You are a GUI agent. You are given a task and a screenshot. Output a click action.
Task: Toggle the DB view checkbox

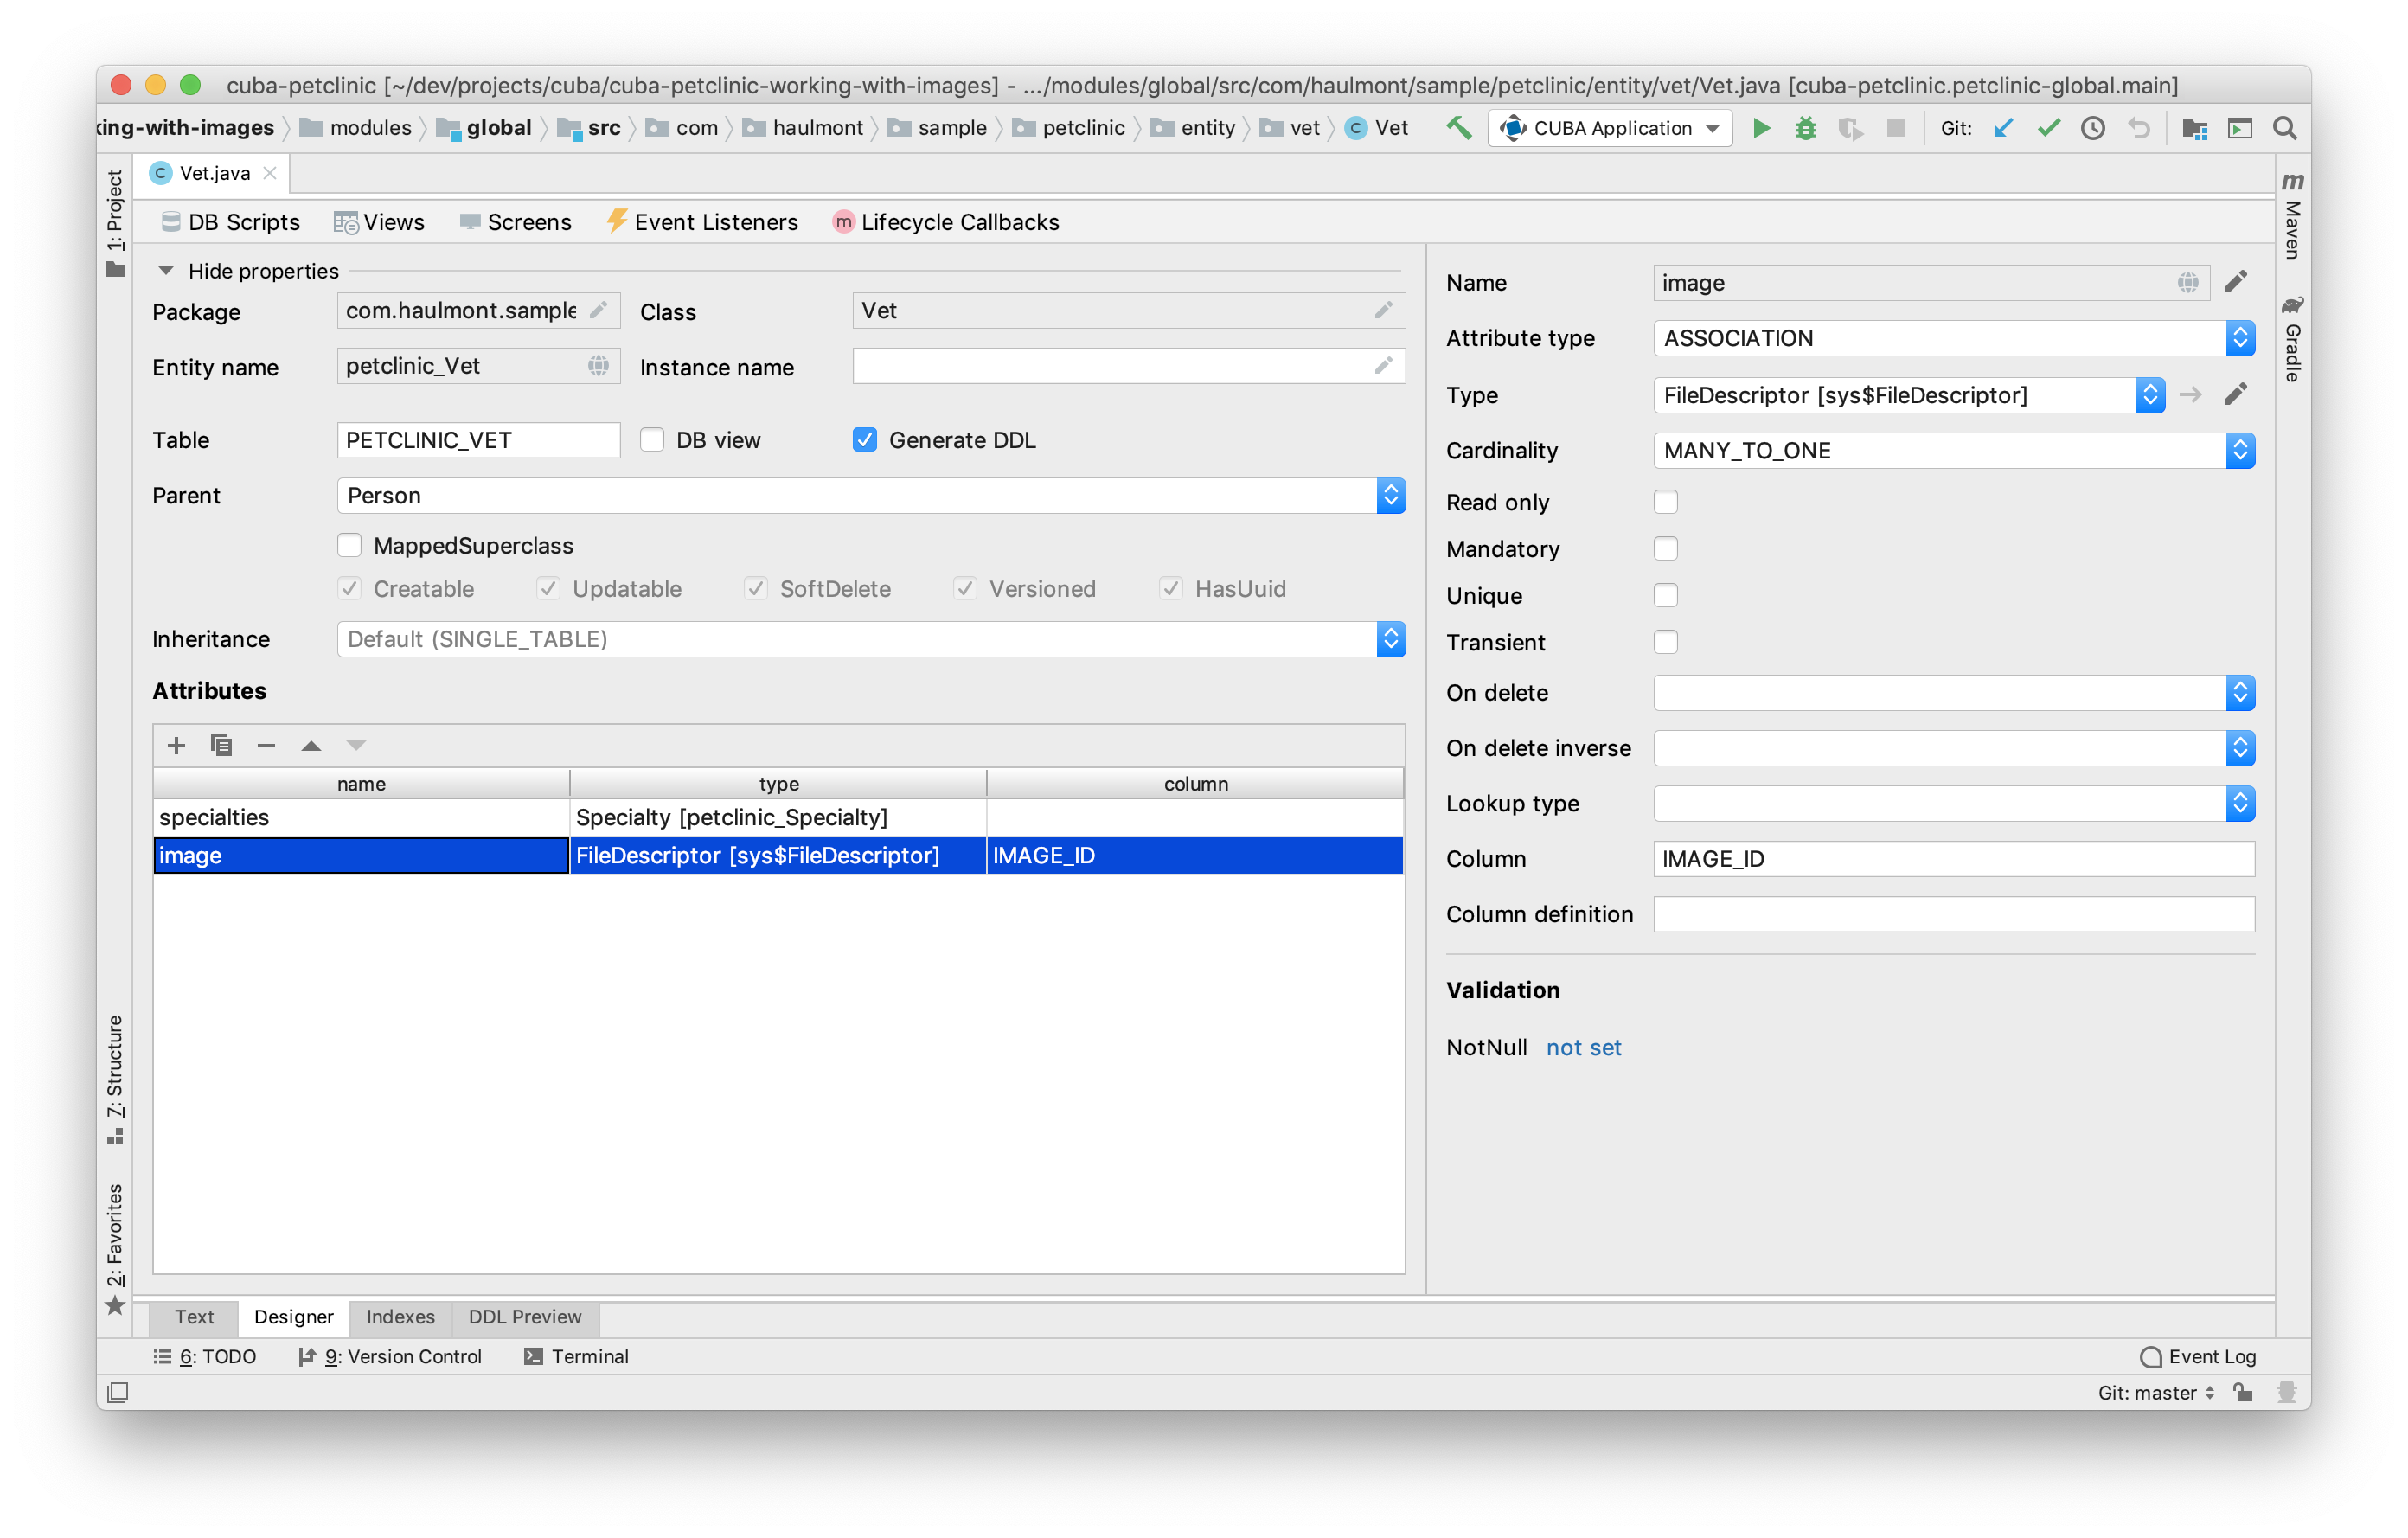click(x=652, y=440)
